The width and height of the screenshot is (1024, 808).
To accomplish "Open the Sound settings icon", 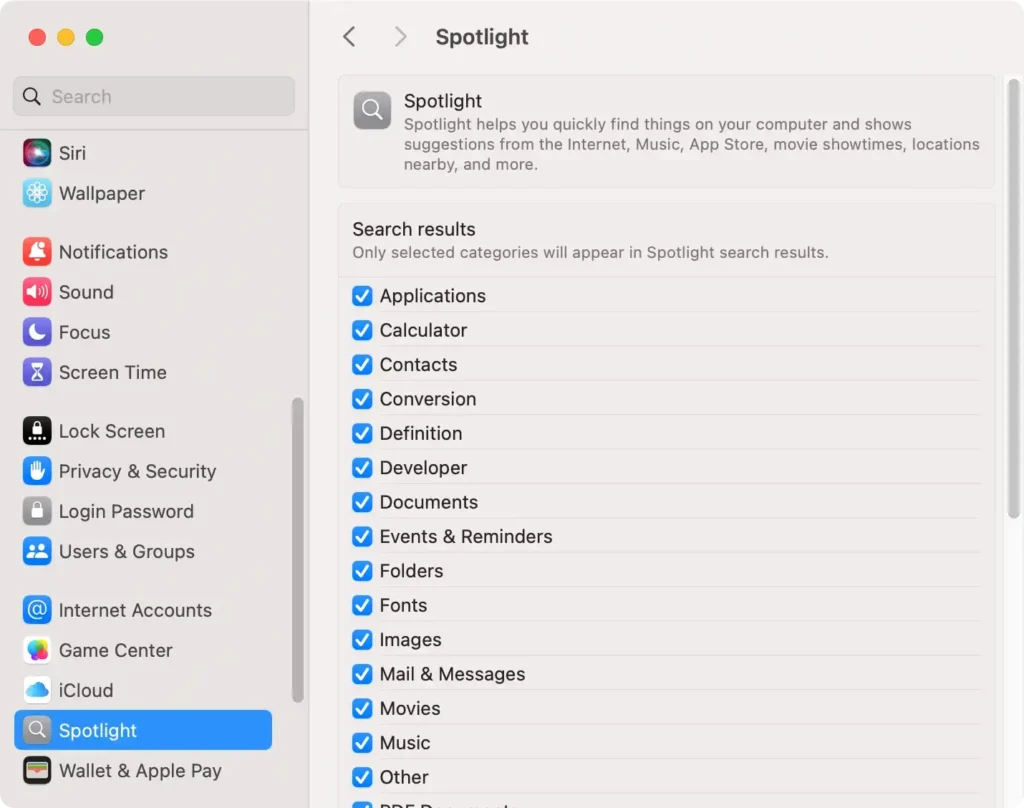I will [x=37, y=292].
